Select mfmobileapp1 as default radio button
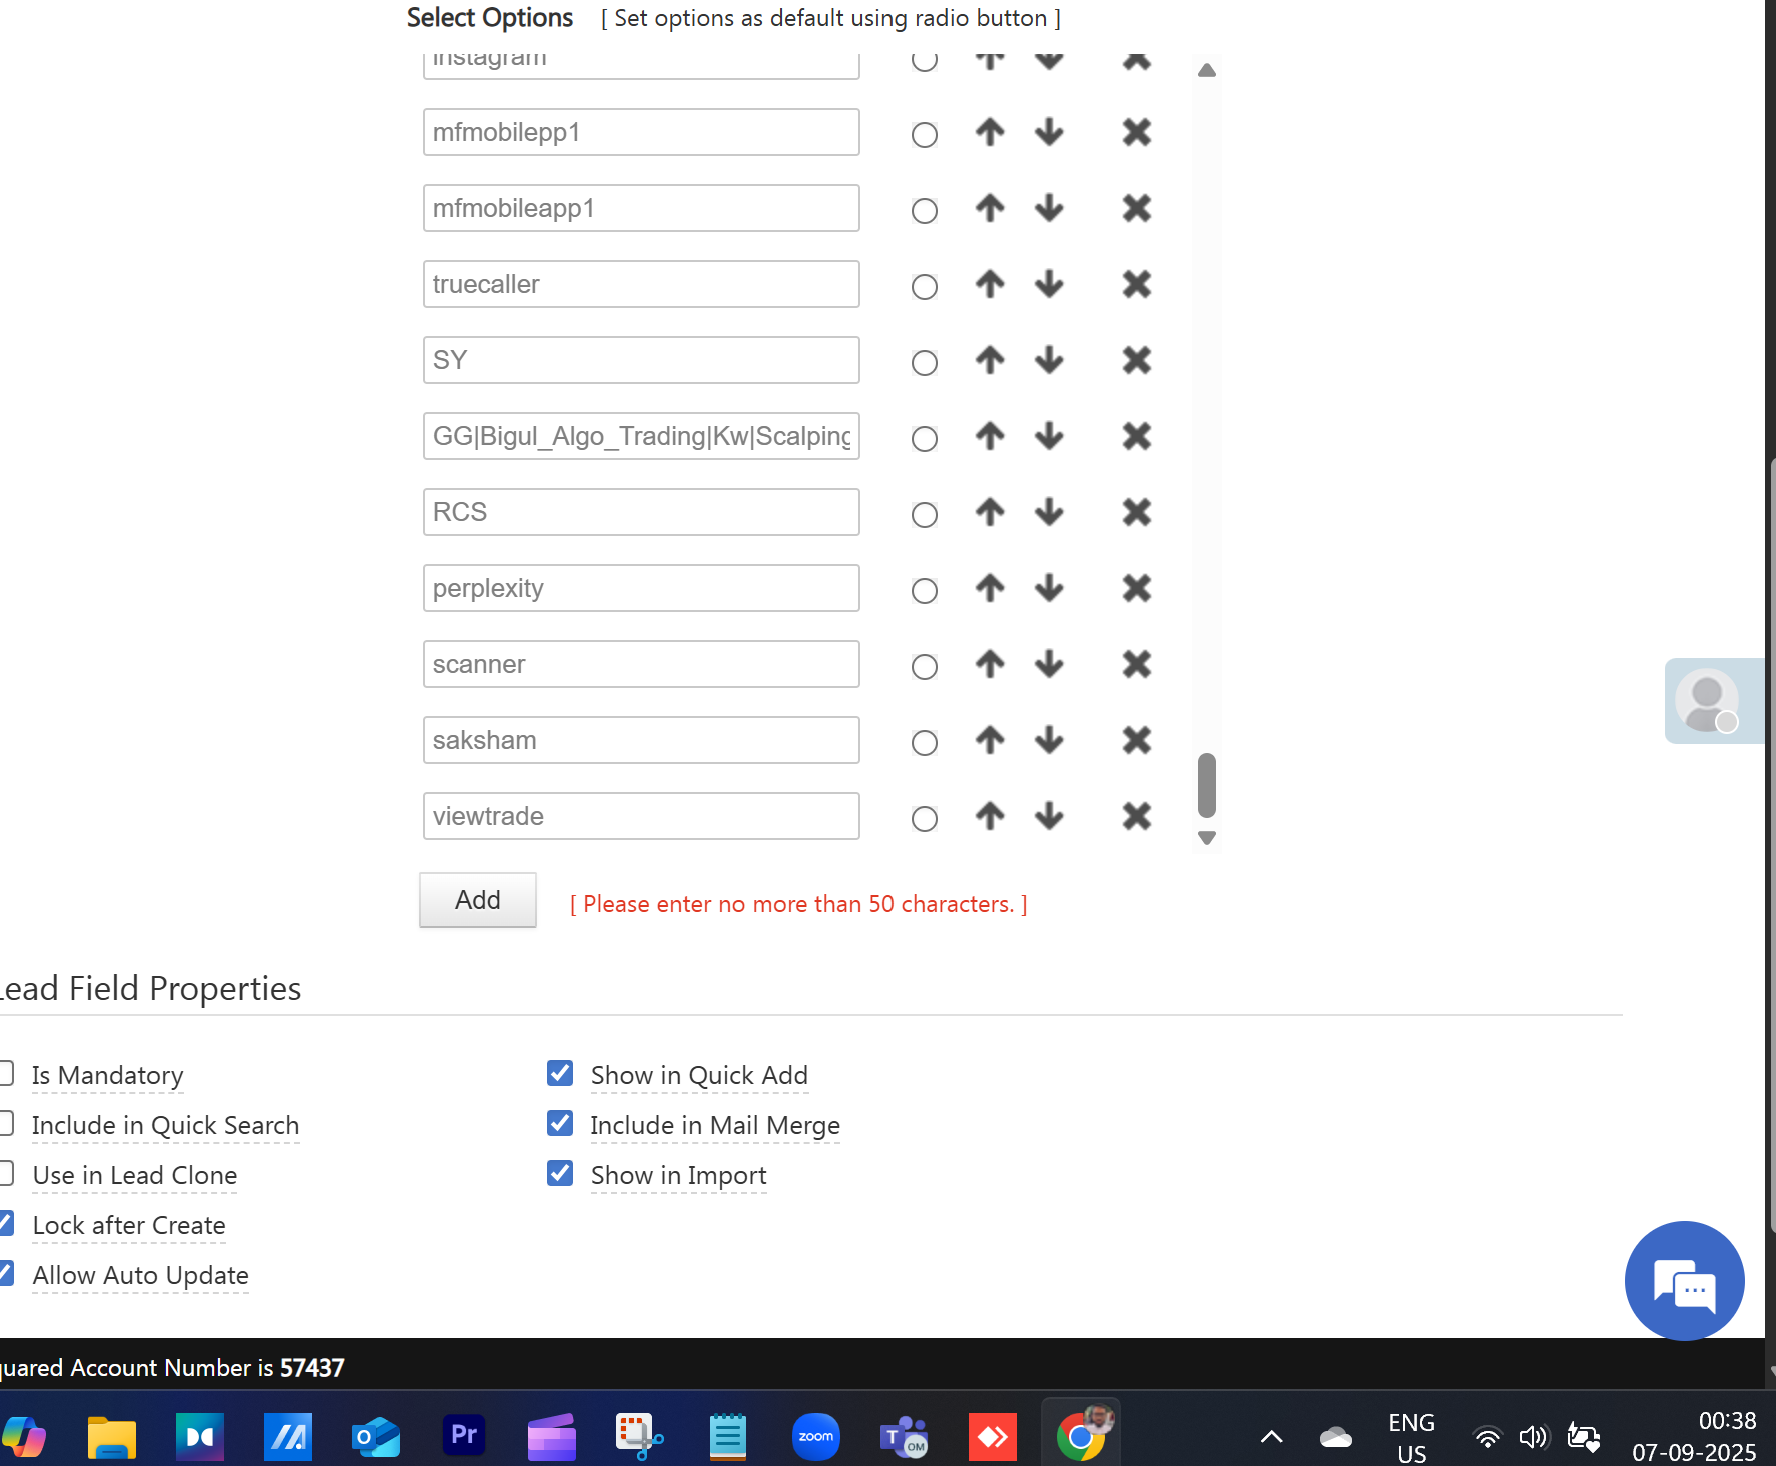Screen dimensions: 1776x1466 tap(925, 210)
